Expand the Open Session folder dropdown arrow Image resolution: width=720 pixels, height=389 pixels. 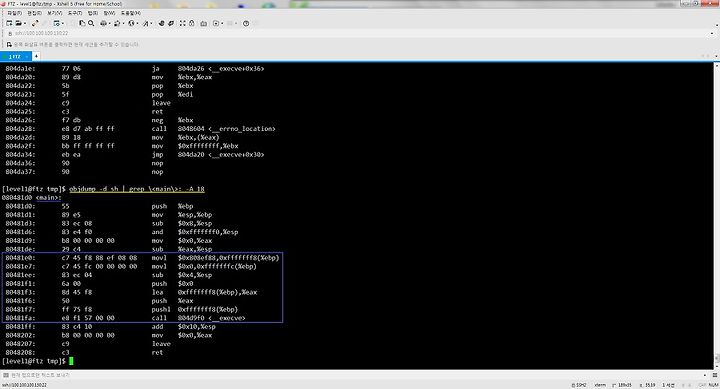click(24, 23)
